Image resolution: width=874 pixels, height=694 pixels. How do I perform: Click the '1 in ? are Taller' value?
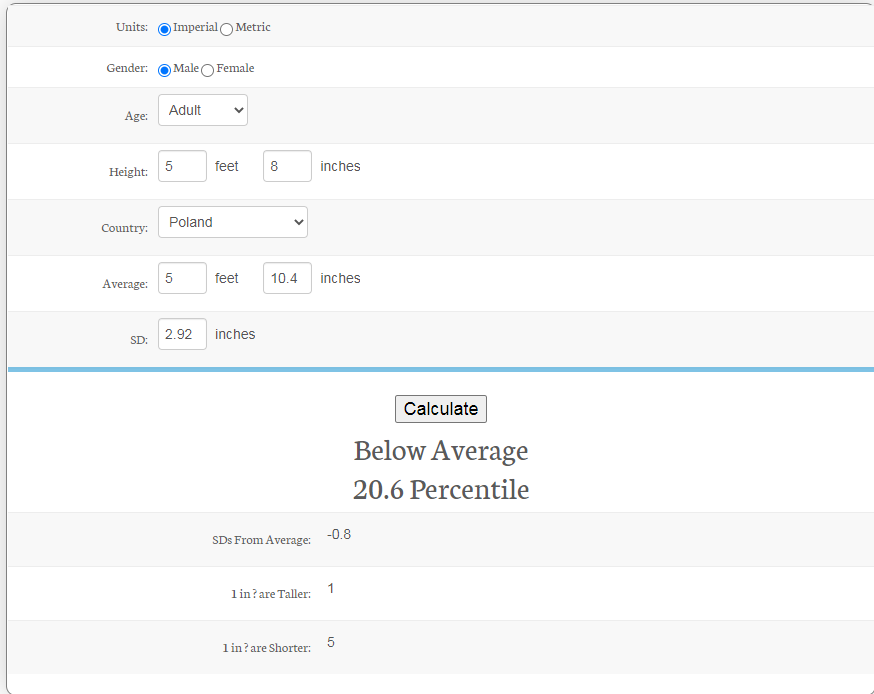pos(331,588)
